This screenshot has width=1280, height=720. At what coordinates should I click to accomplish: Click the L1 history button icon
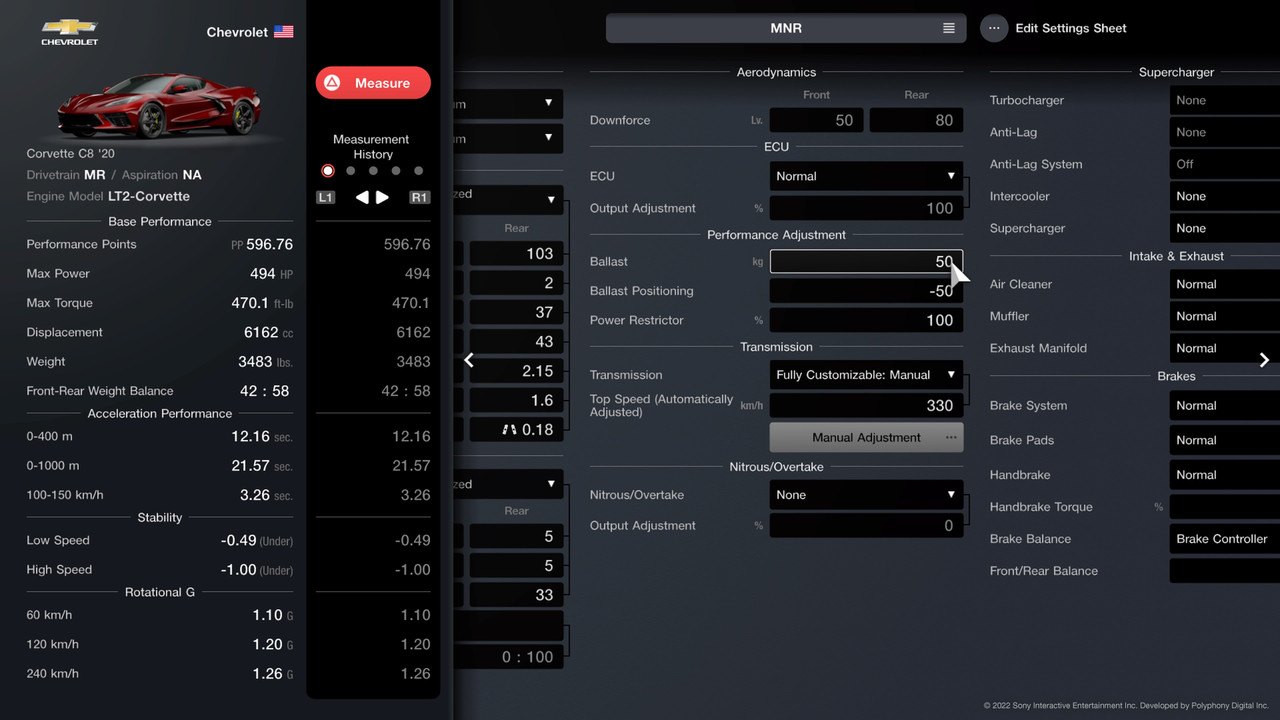pos(325,198)
